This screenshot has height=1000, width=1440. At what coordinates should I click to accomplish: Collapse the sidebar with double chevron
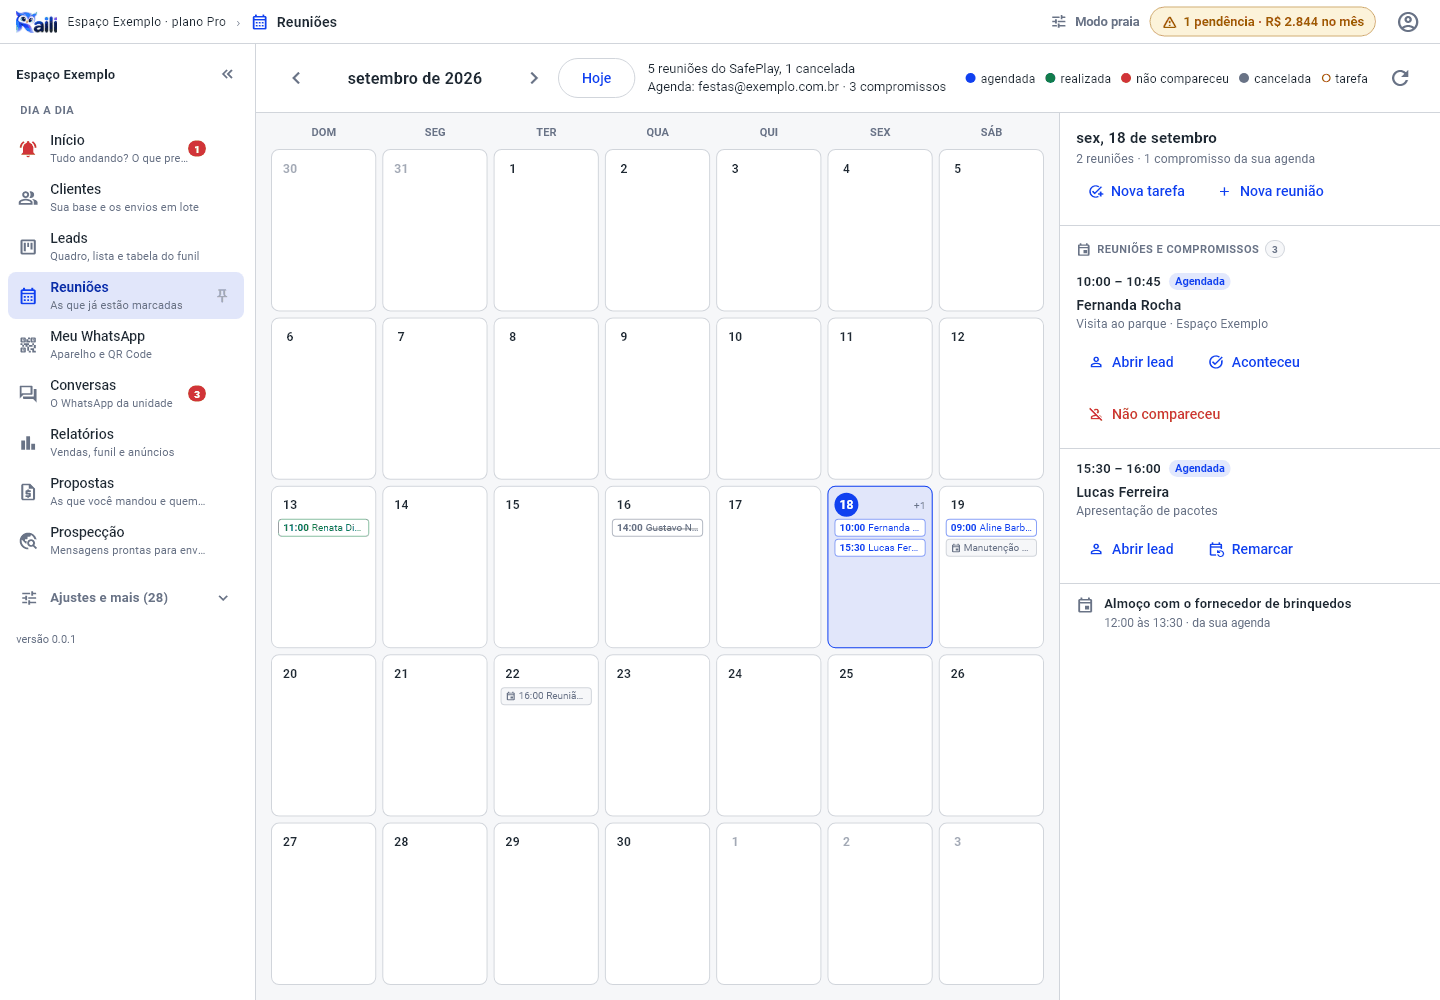point(227,74)
